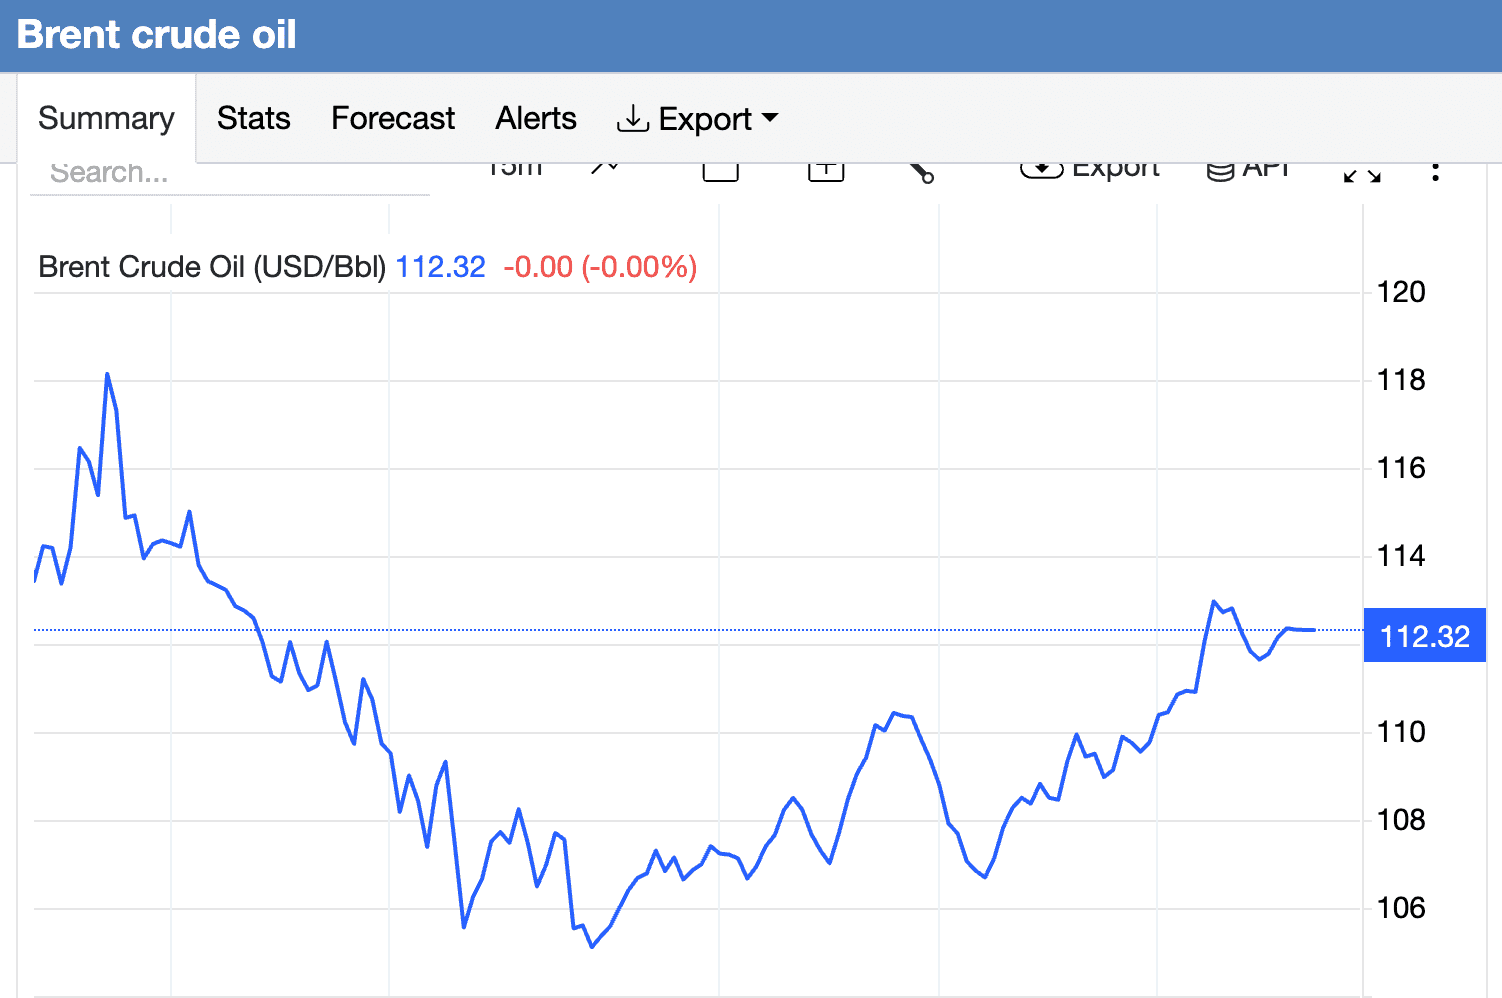Select the 15m interval option

pos(514,168)
